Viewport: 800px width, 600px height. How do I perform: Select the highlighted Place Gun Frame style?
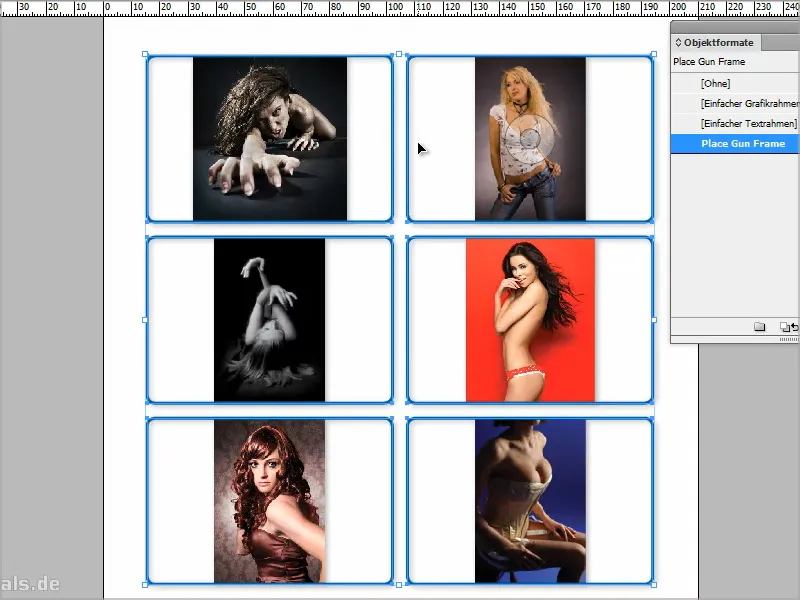point(735,143)
